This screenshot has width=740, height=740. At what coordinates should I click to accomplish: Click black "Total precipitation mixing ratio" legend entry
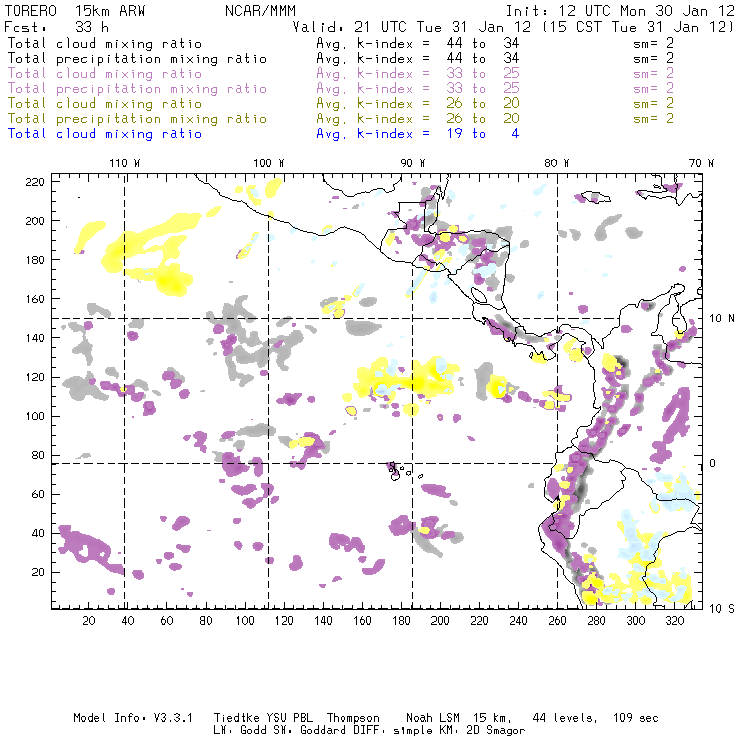pos(137,59)
